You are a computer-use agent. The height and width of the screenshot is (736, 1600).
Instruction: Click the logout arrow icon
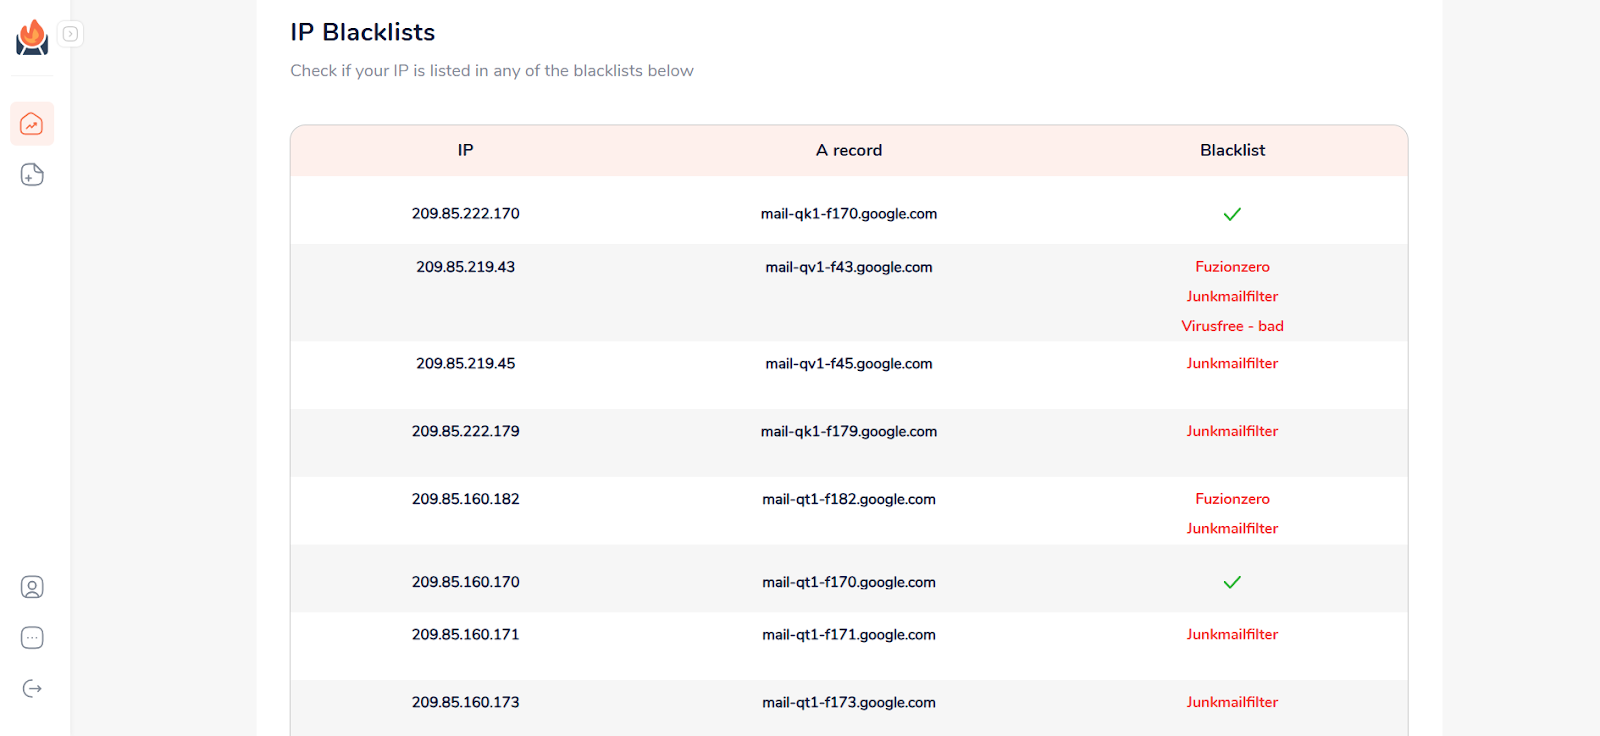pos(32,688)
